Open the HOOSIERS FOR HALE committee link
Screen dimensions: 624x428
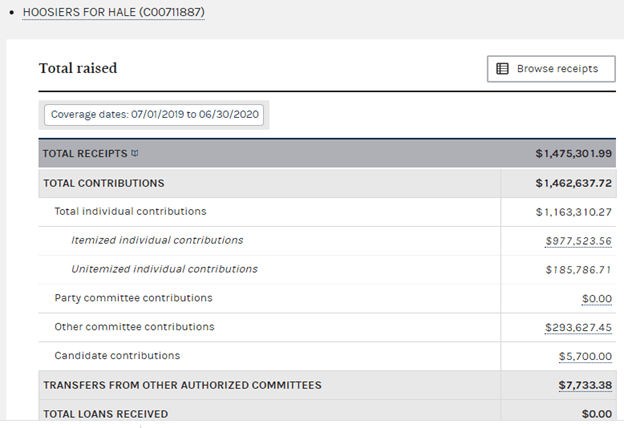112,14
